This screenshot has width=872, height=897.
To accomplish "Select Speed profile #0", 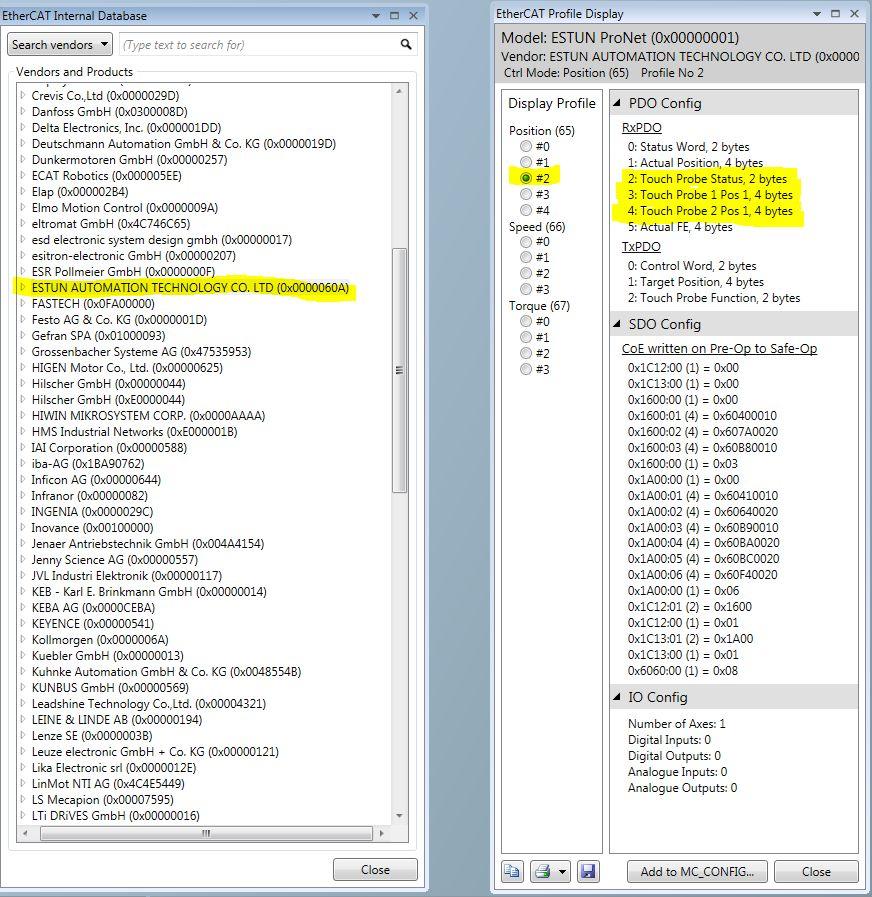I will (x=526, y=241).
